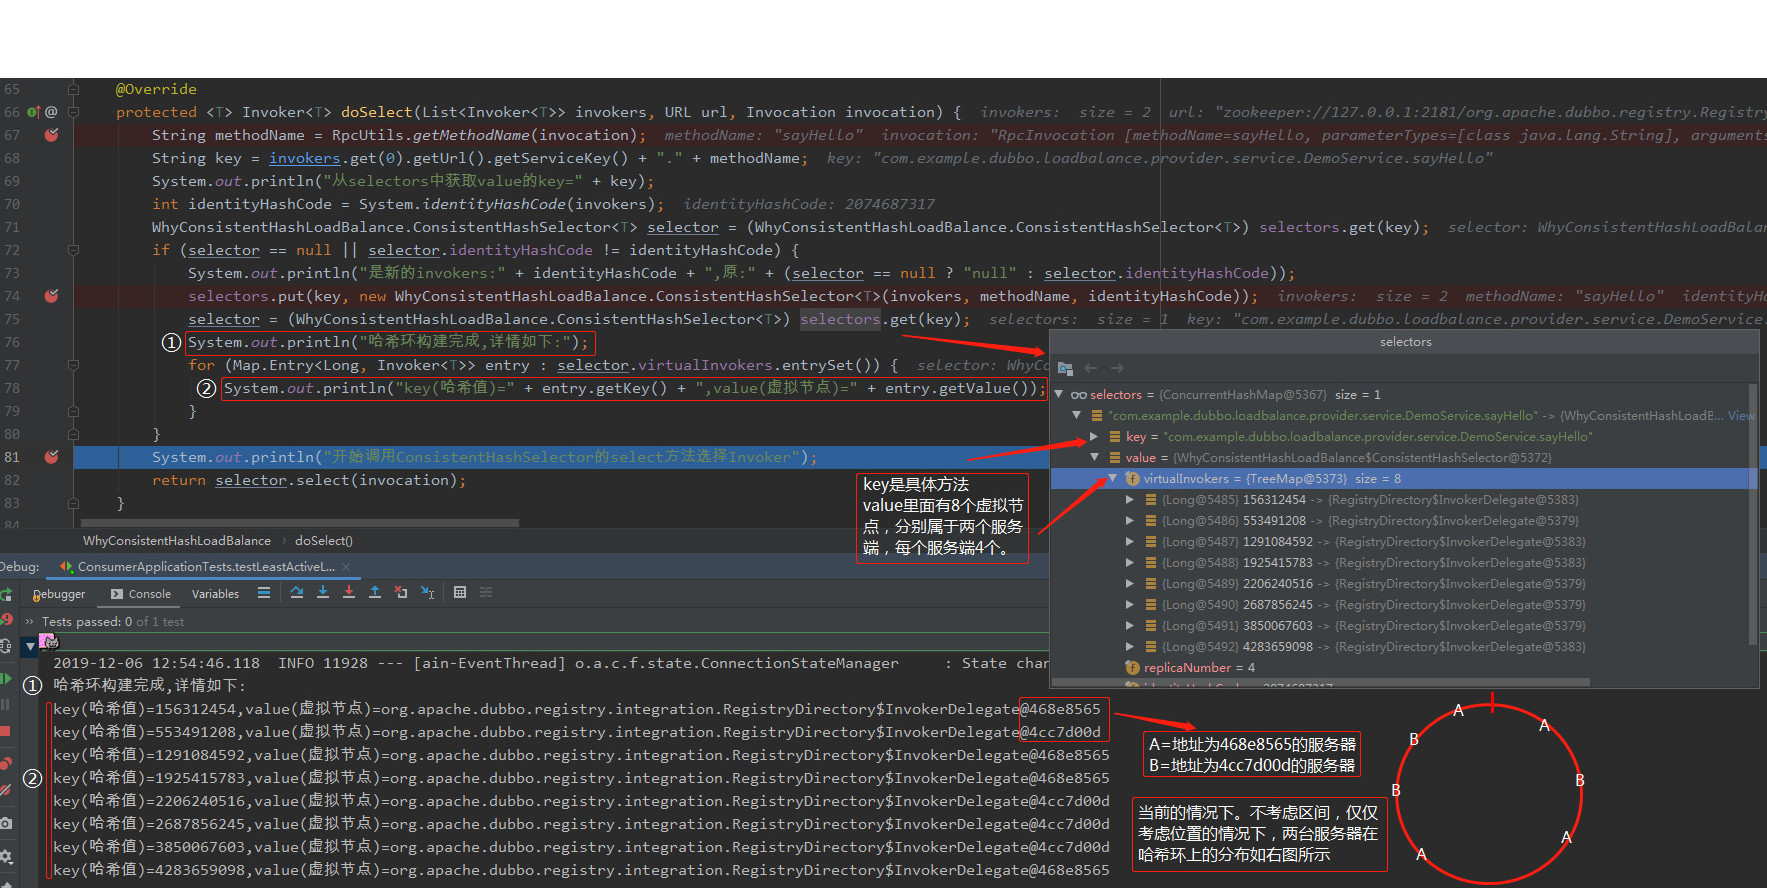1767x888 pixels.
Task: Click the Run to Cursor icon
Action: pos(427,593)
